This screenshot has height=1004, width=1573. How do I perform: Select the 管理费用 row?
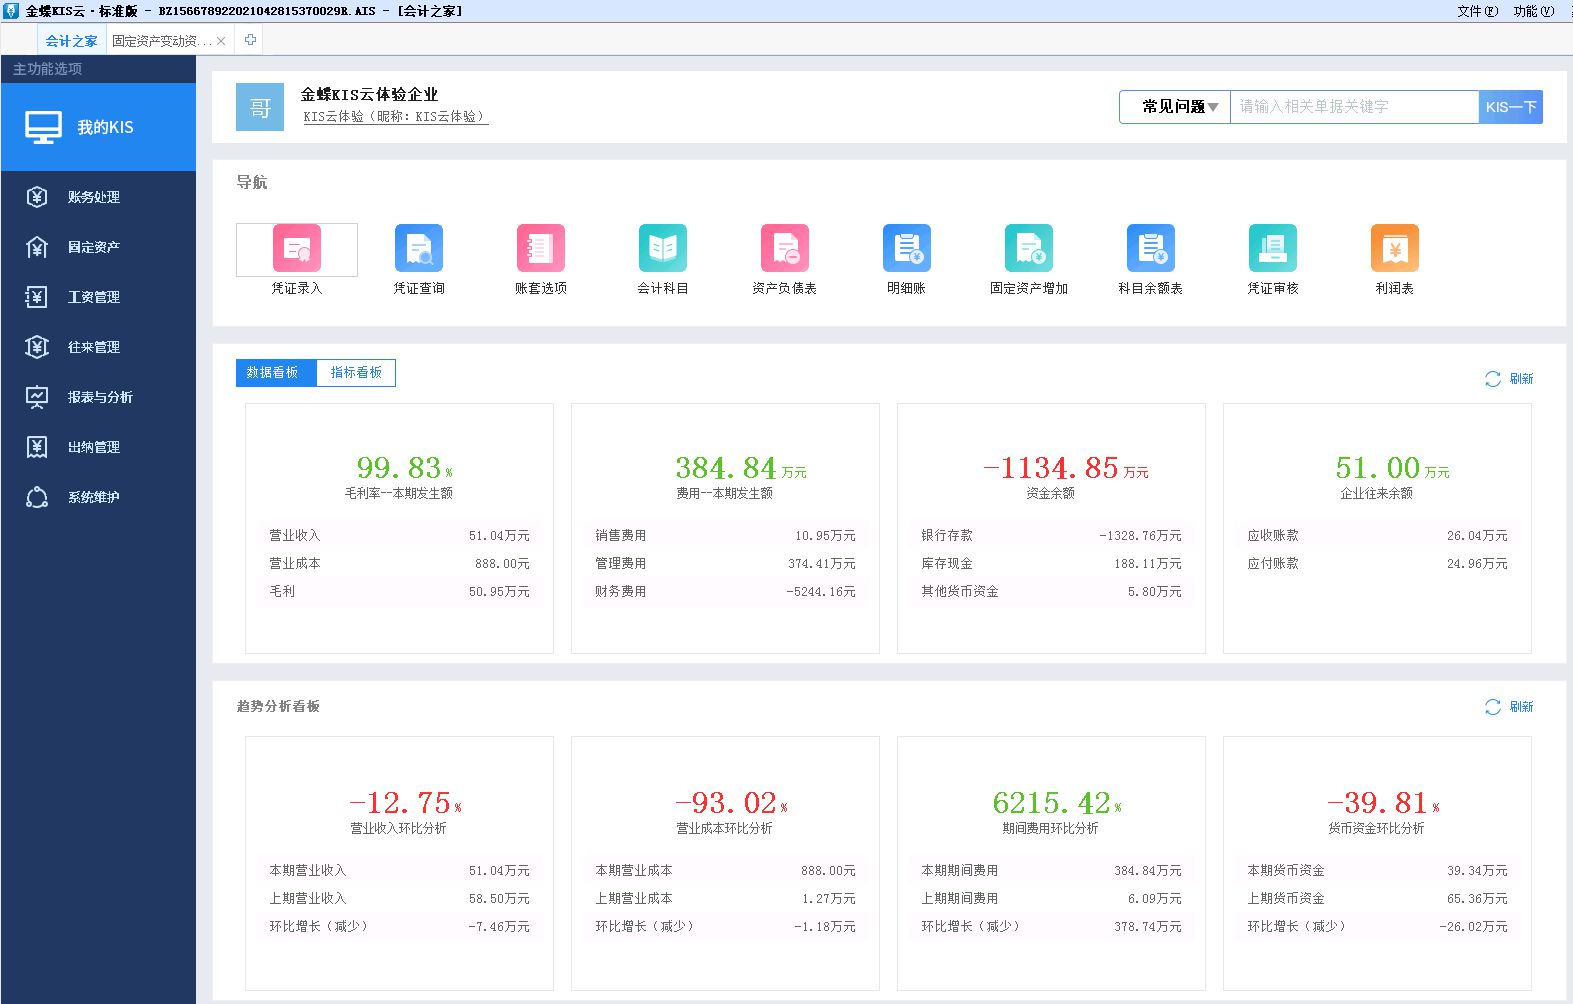725,564
